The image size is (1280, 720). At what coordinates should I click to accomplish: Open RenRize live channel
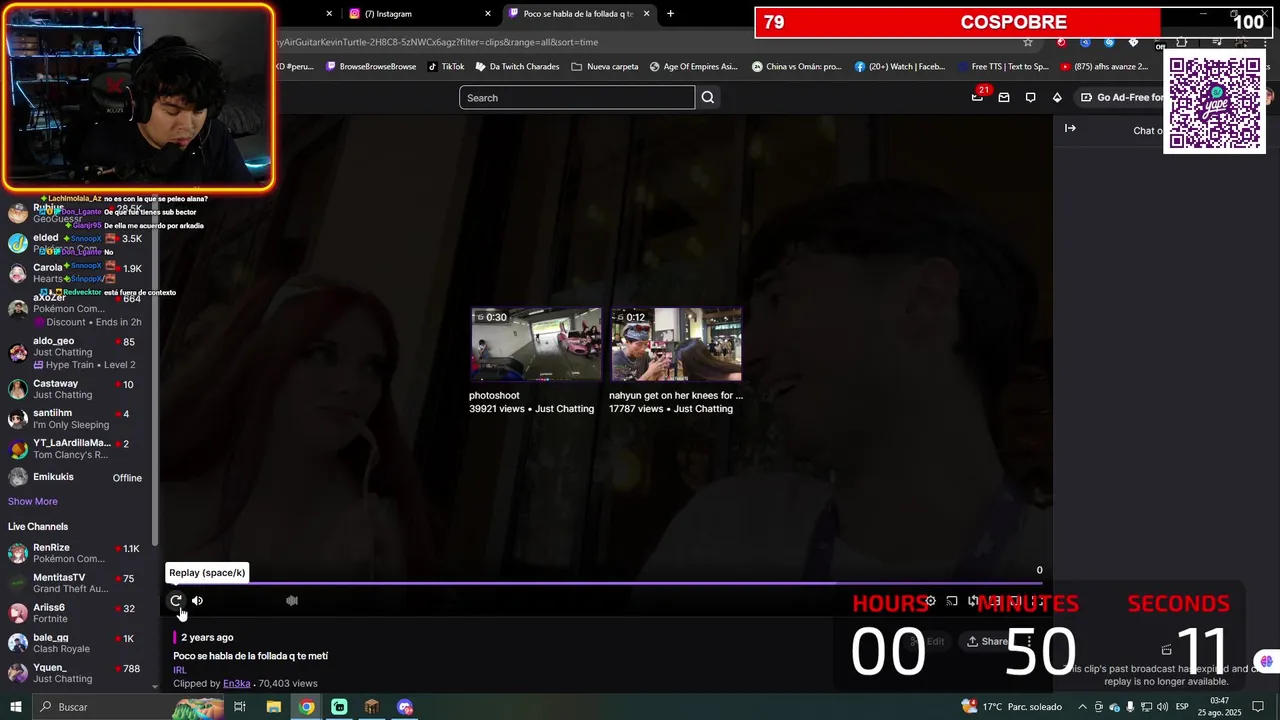[76, 553]
